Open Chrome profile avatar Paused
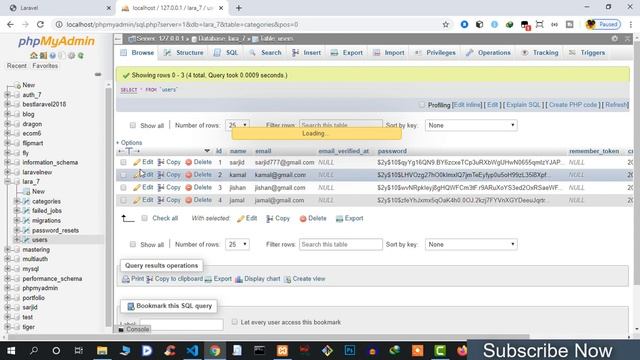 [603, 24]
